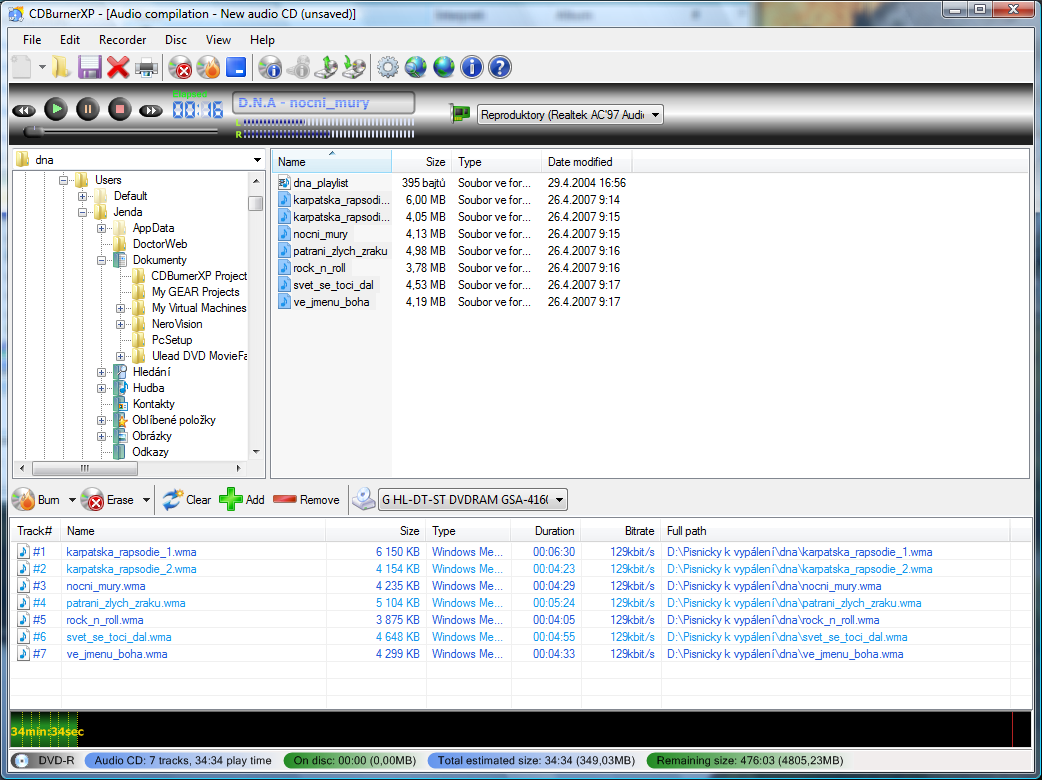Stop the audio preview

pos(120,109)
